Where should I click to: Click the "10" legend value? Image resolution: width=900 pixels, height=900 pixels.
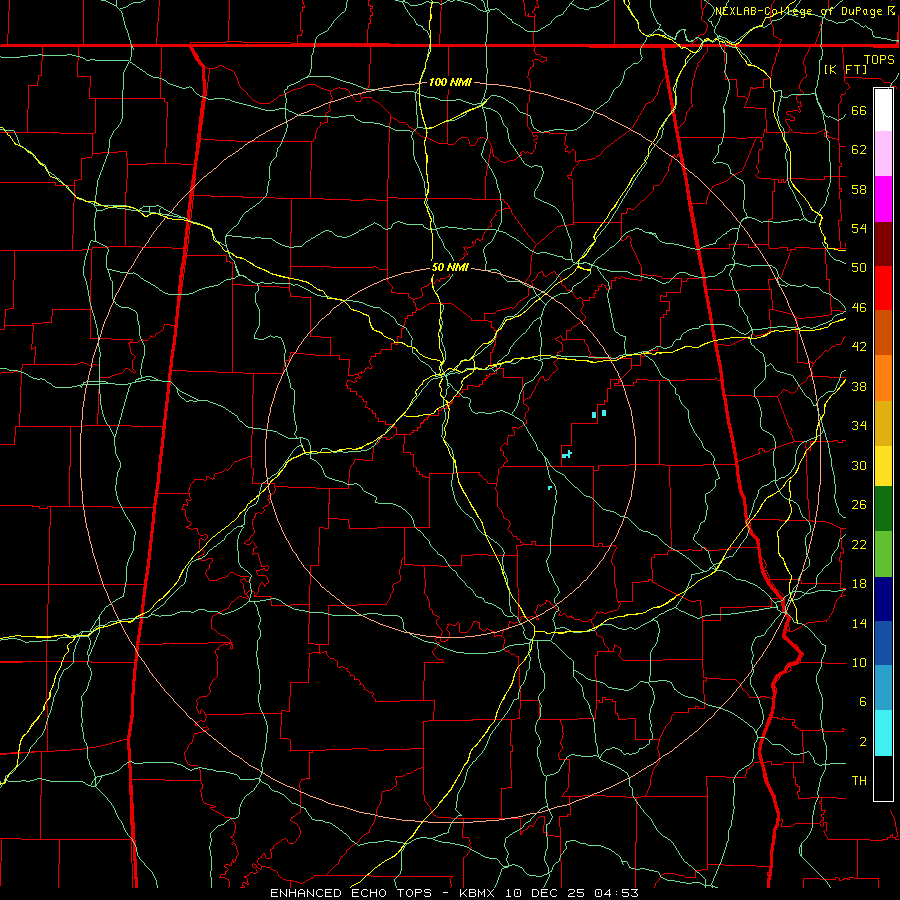859,662
